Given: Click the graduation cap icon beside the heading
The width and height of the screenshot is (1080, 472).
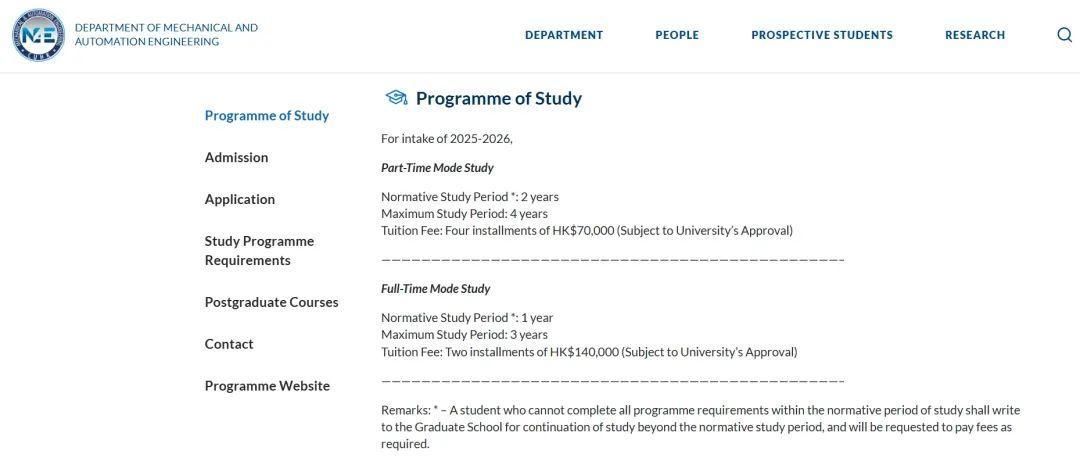Looking at the screenshot, I should click(x=396, y=97).
